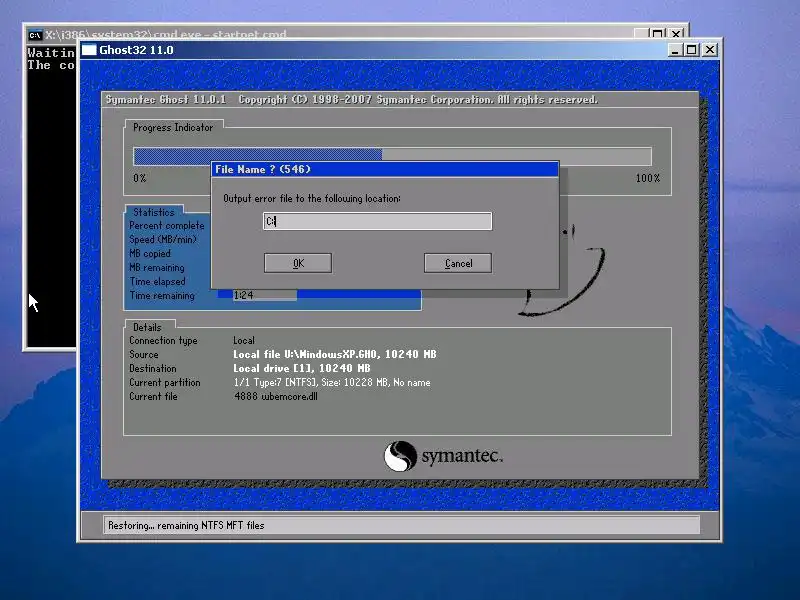Maximize the cmd.exe window behind Ghost

[x=658, y=34]
